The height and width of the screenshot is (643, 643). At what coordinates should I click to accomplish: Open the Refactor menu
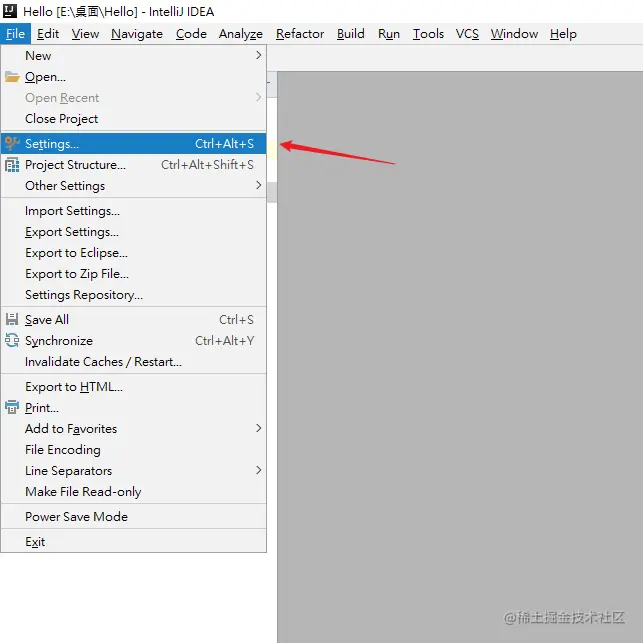[300, 34]
